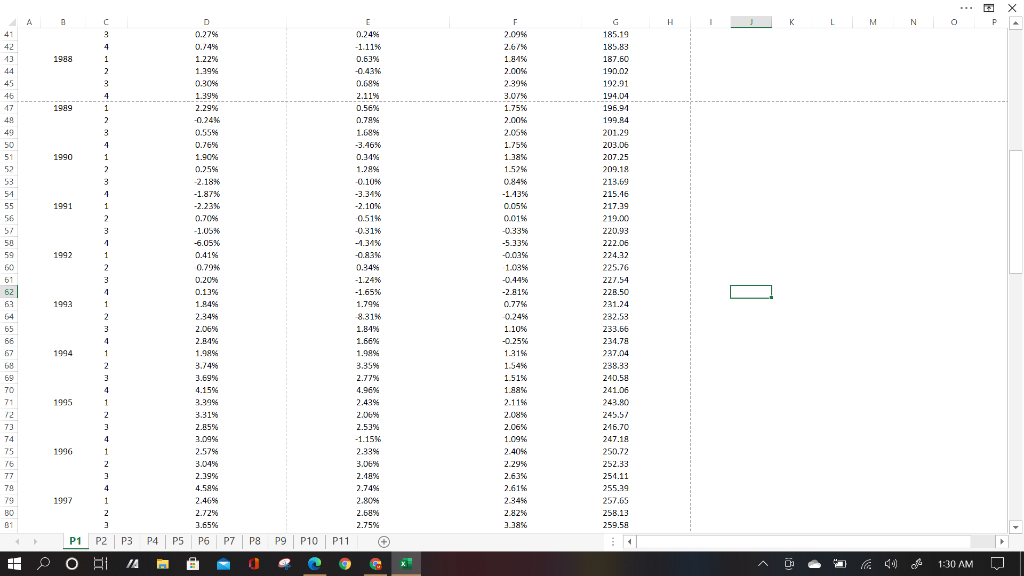Switch to sheet tab P5

[178, 541]
